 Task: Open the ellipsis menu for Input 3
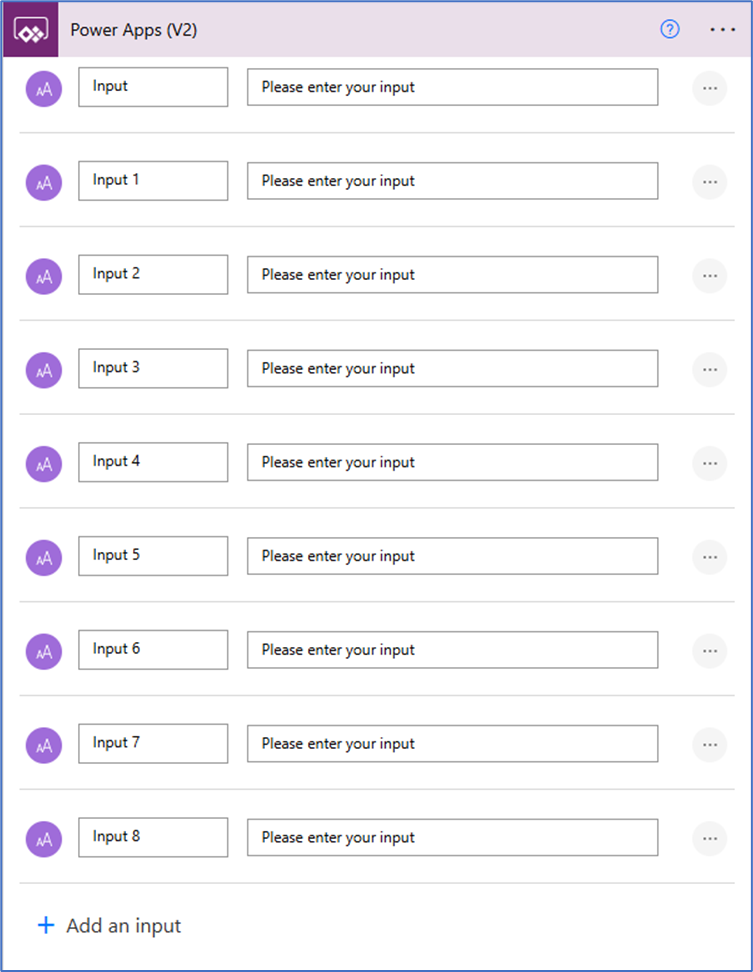click(710, 369)
